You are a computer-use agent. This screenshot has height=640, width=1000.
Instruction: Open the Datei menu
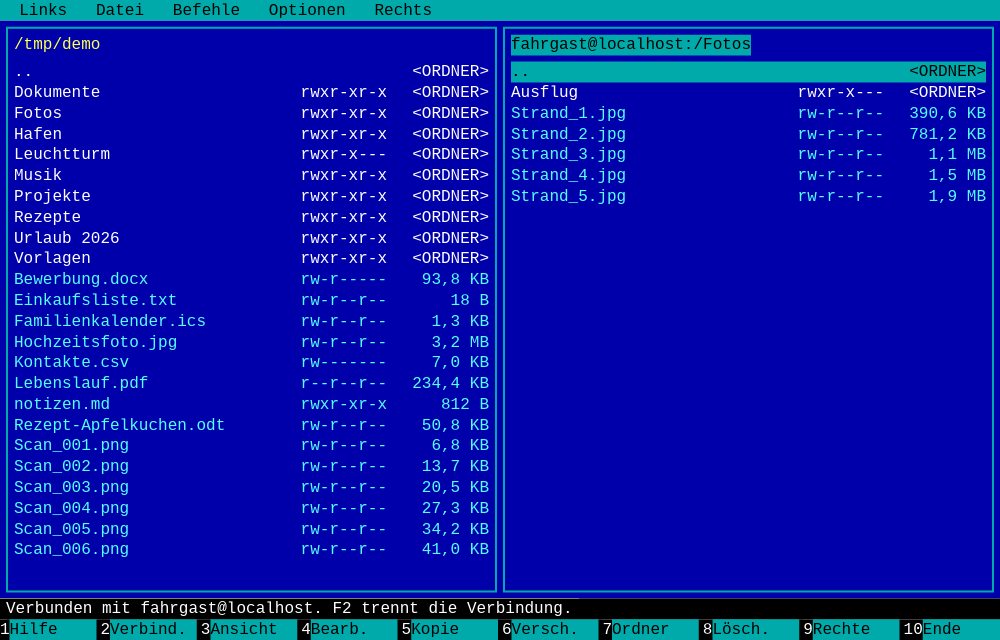pos(120,10)
